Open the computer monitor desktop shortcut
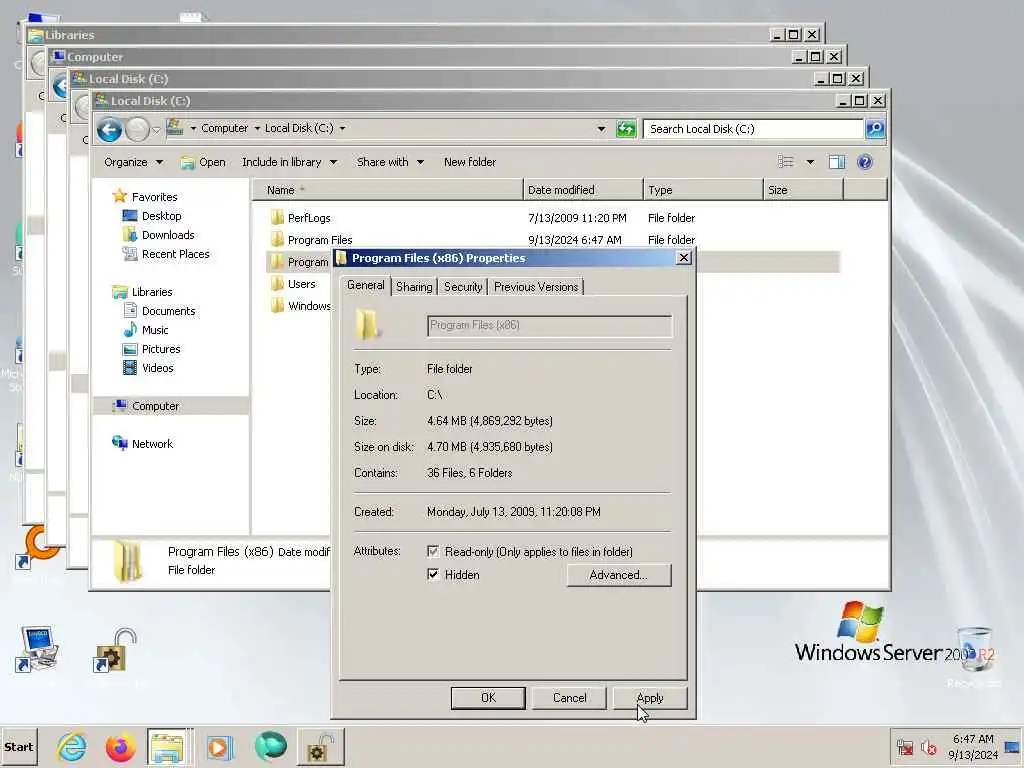 point(37,648)
